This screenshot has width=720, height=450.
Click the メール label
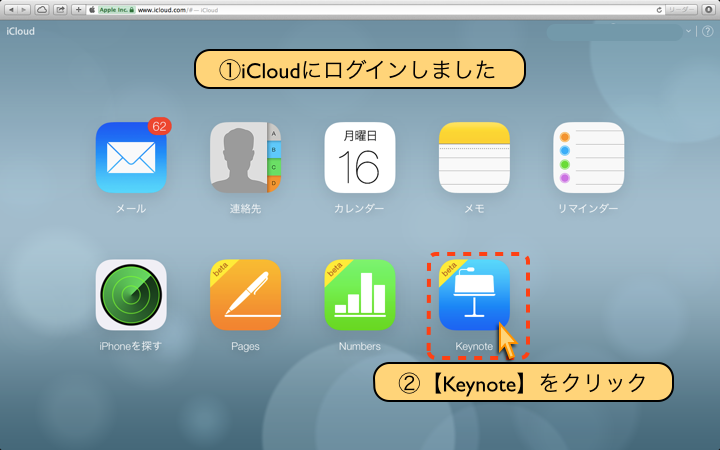[x=131, y=208]
